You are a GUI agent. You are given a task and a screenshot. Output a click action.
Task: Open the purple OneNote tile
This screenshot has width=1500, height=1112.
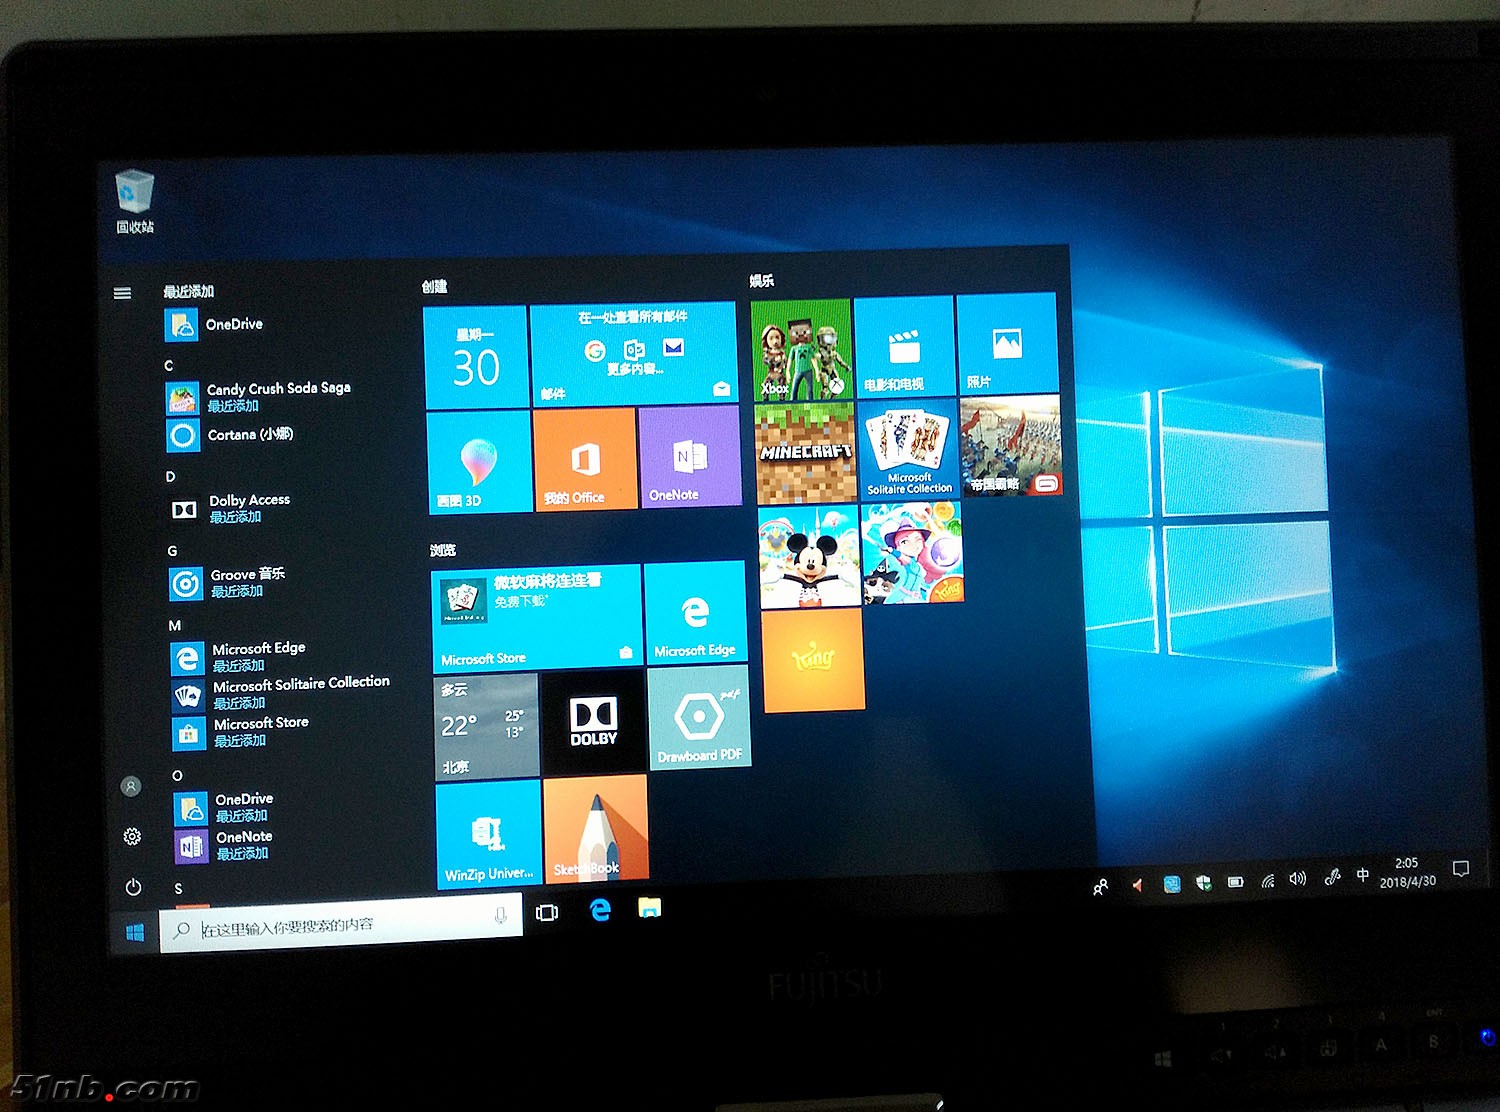[x=690, y=456]
